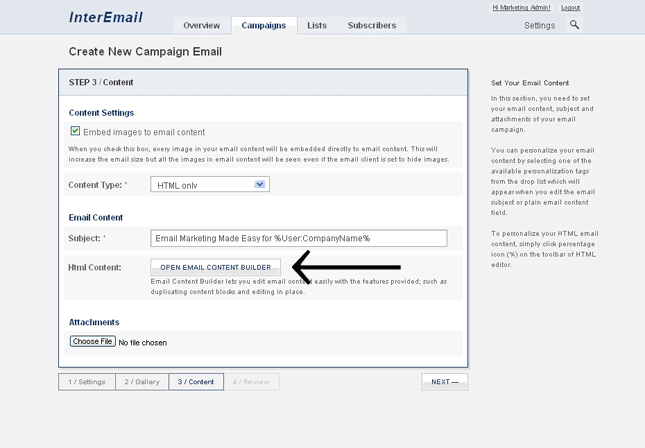Click the 'Embed images to email content' label

coord(144,132)
